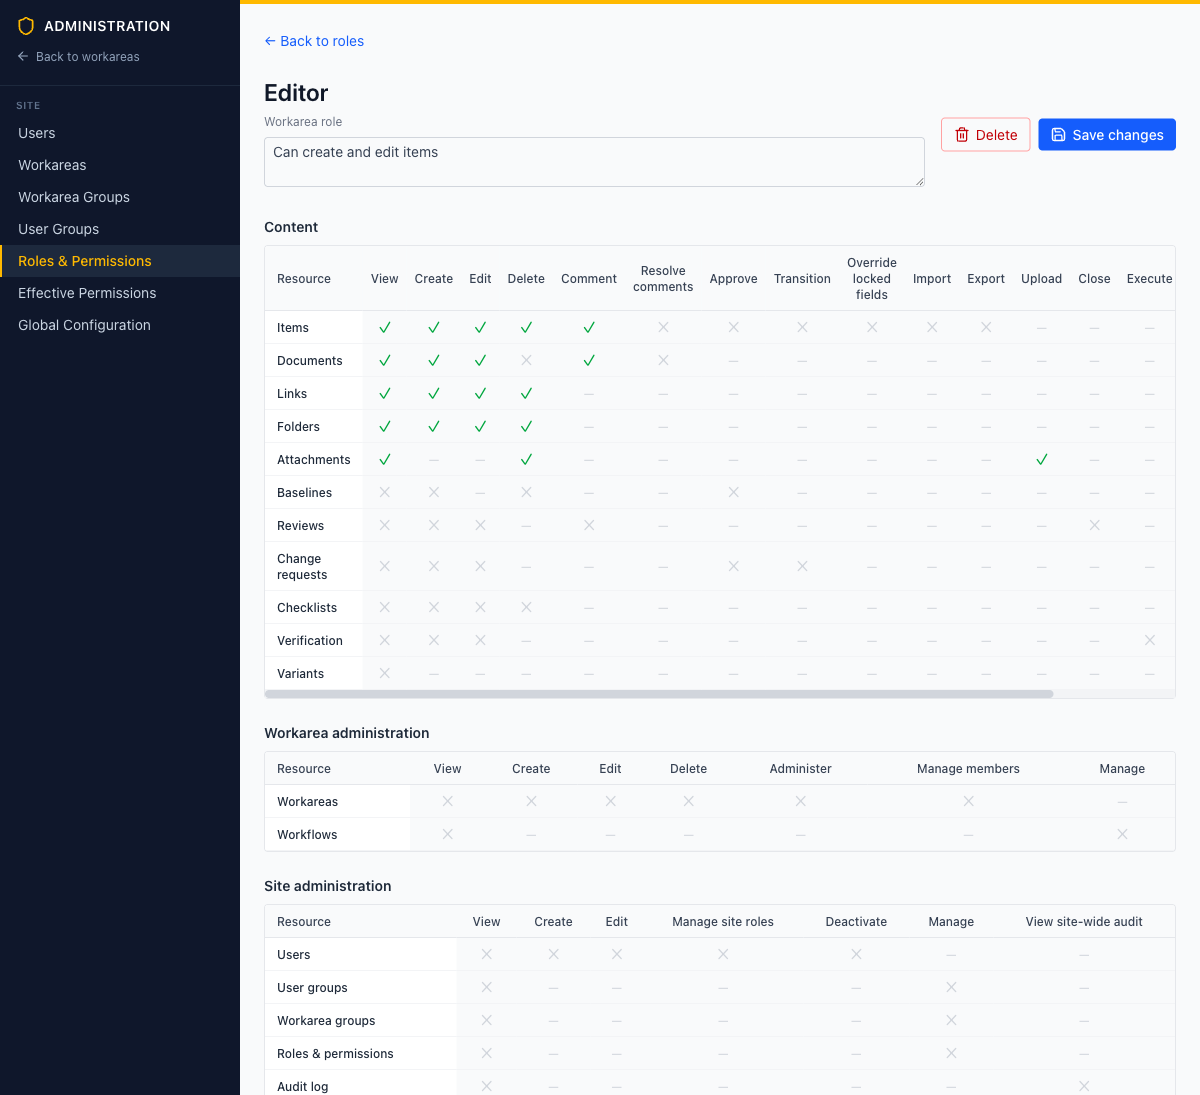
Task: Click the trash icon on the Delete button
Action: [x=962, y=135]
